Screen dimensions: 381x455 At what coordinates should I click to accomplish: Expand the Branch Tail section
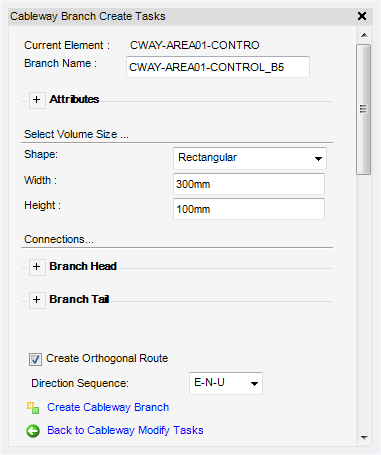37,300
